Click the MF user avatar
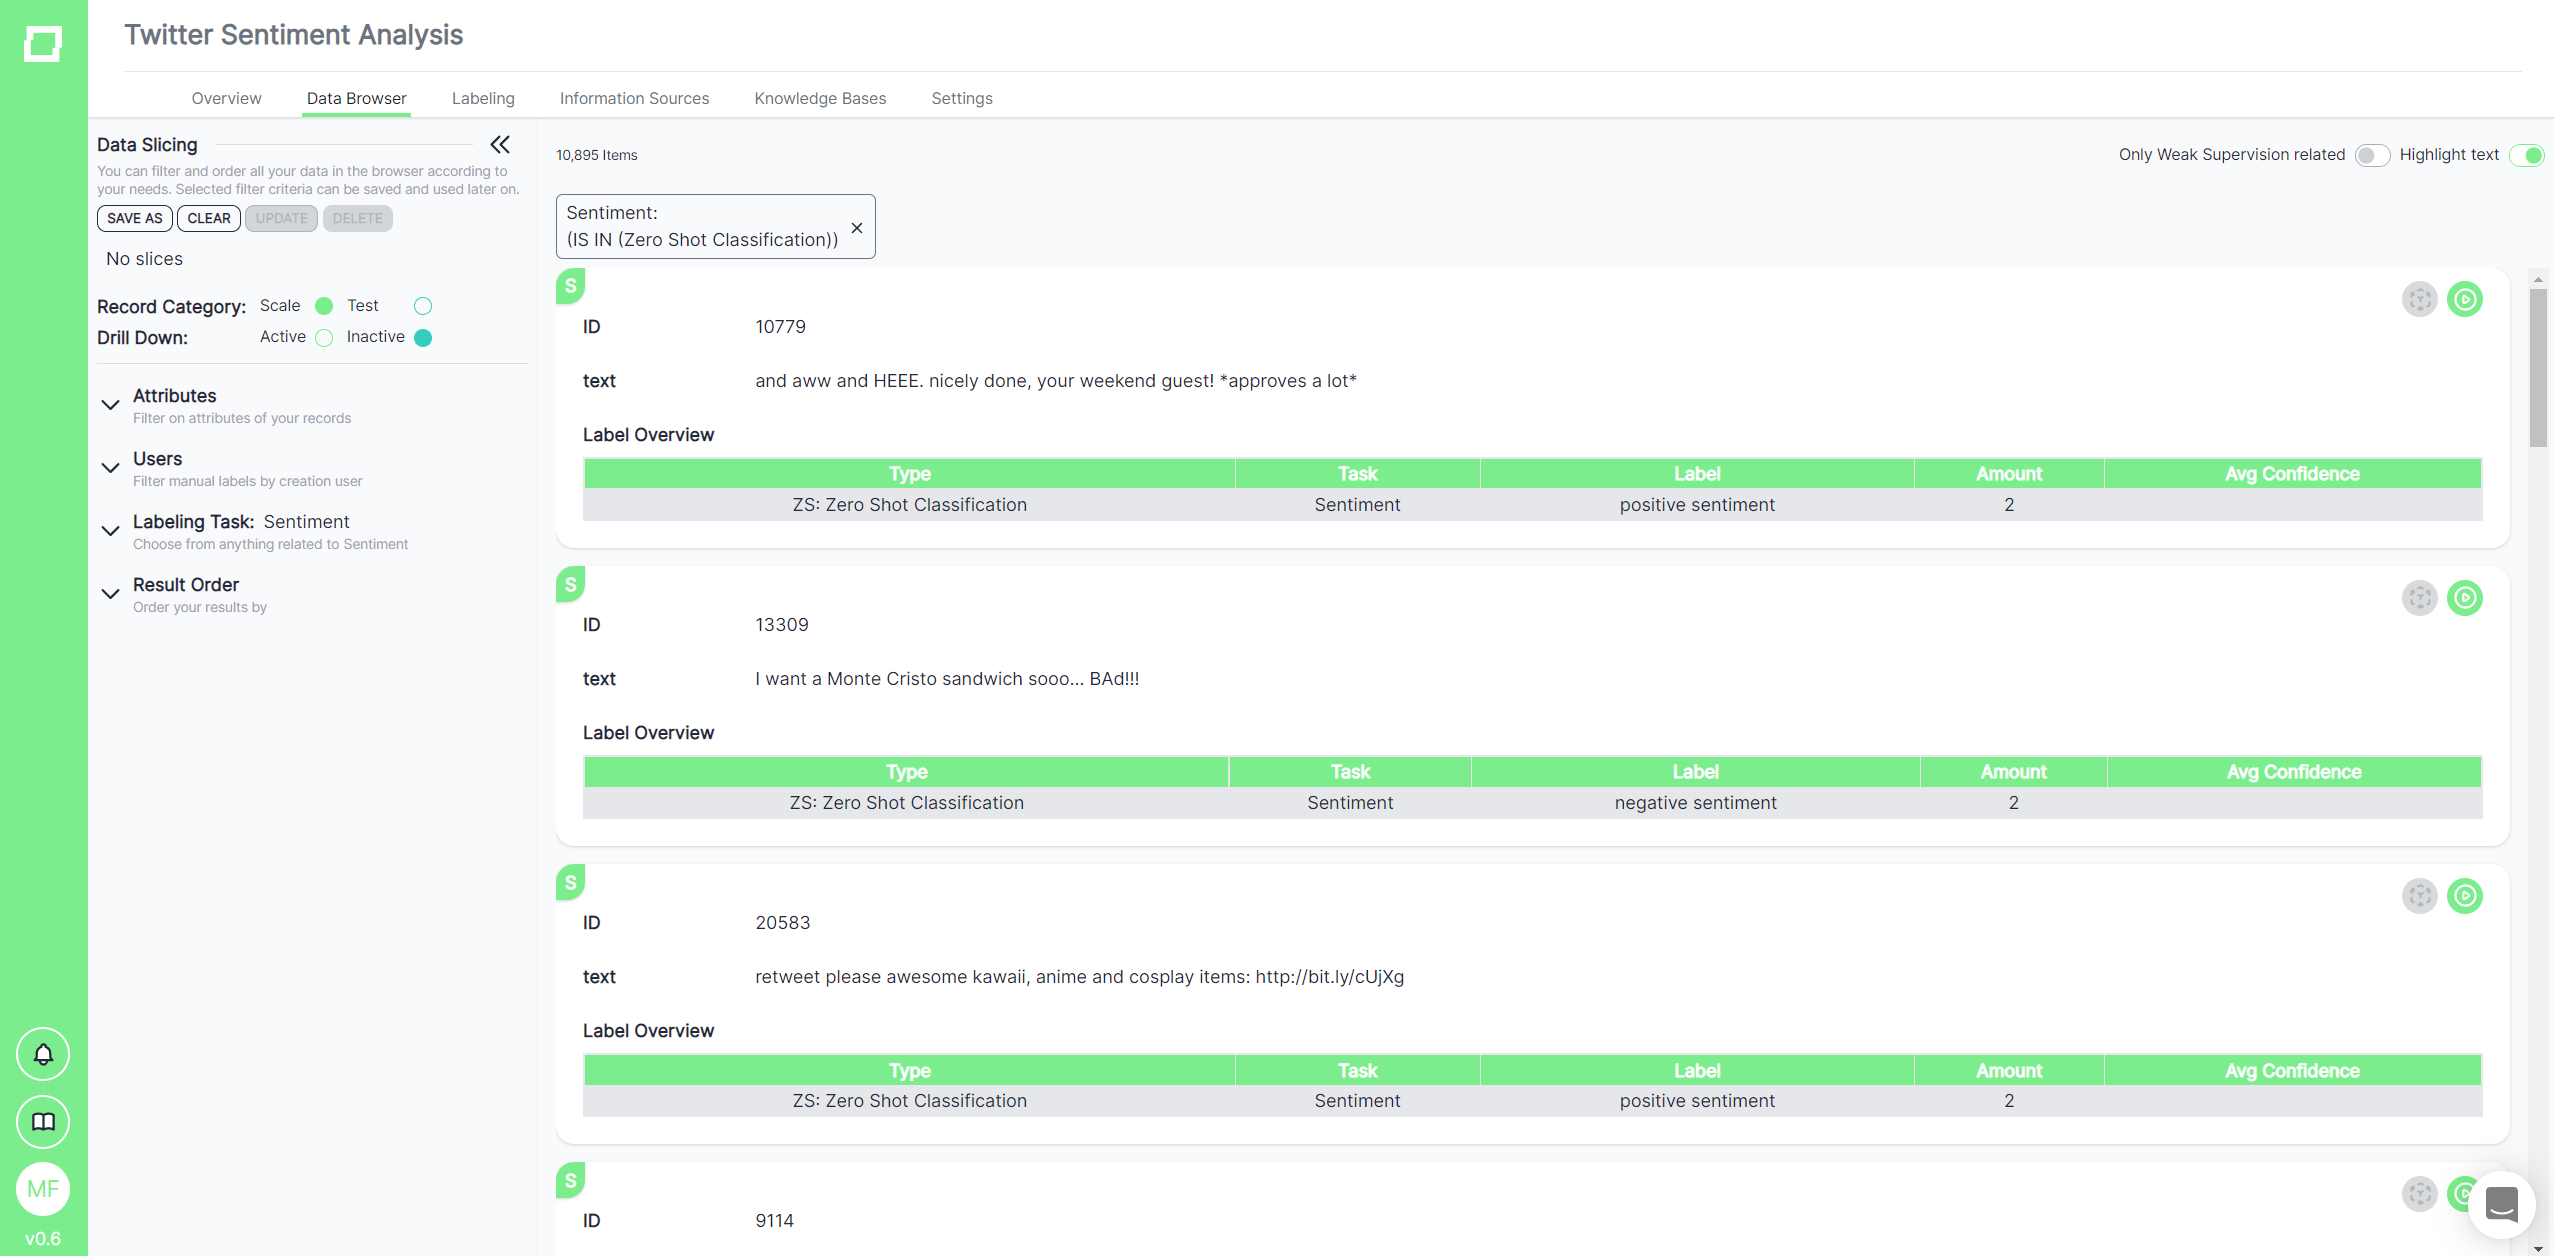The width and height of the screenshot is (2554, 1256). point(43,1189)
